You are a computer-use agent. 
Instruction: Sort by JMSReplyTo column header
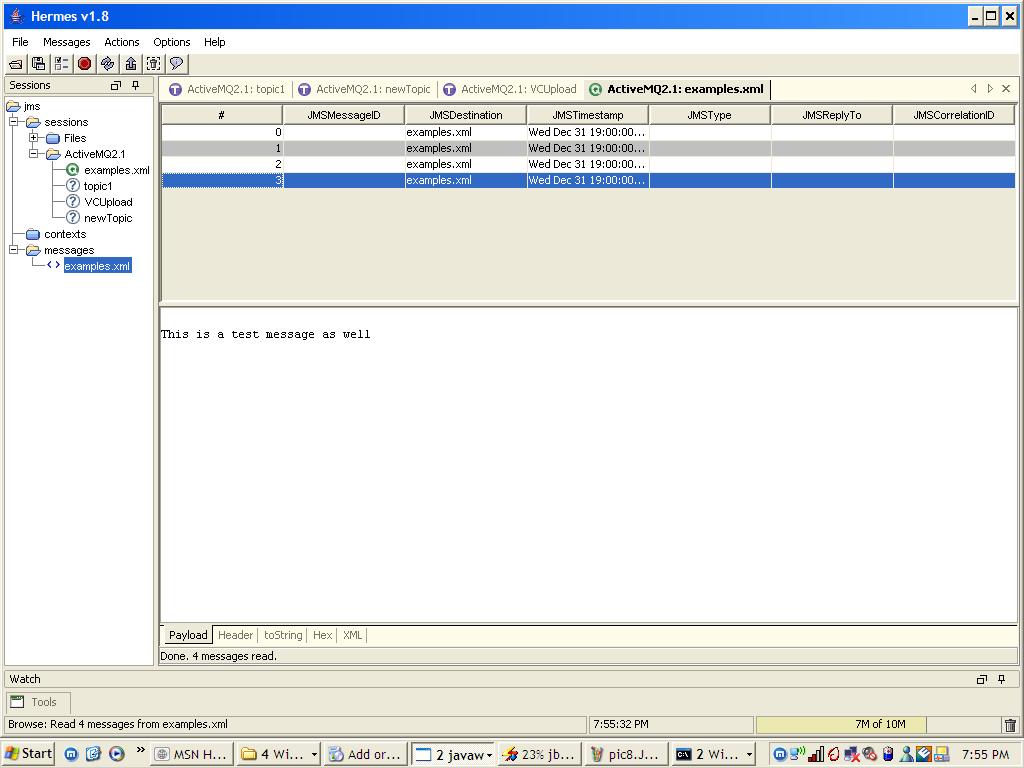click(x=832, y=115)
